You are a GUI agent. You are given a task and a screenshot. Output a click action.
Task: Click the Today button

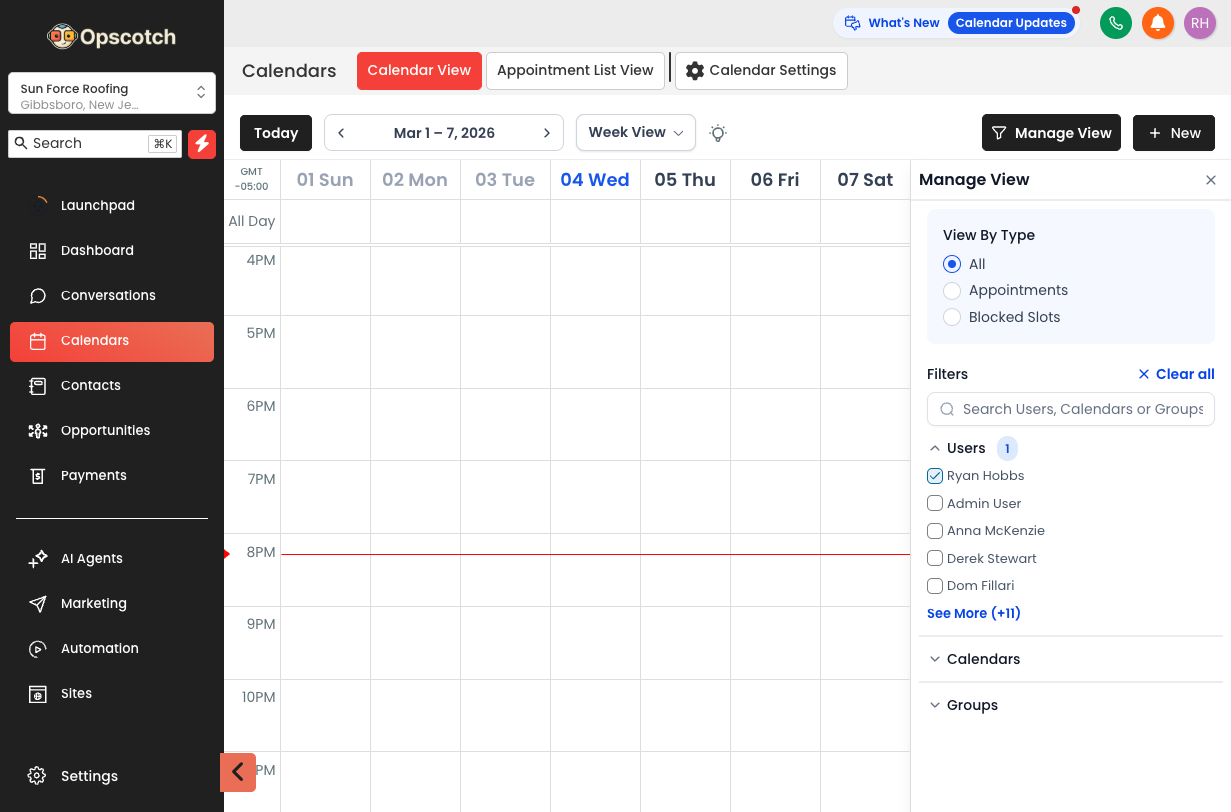(x=276, y=133)
